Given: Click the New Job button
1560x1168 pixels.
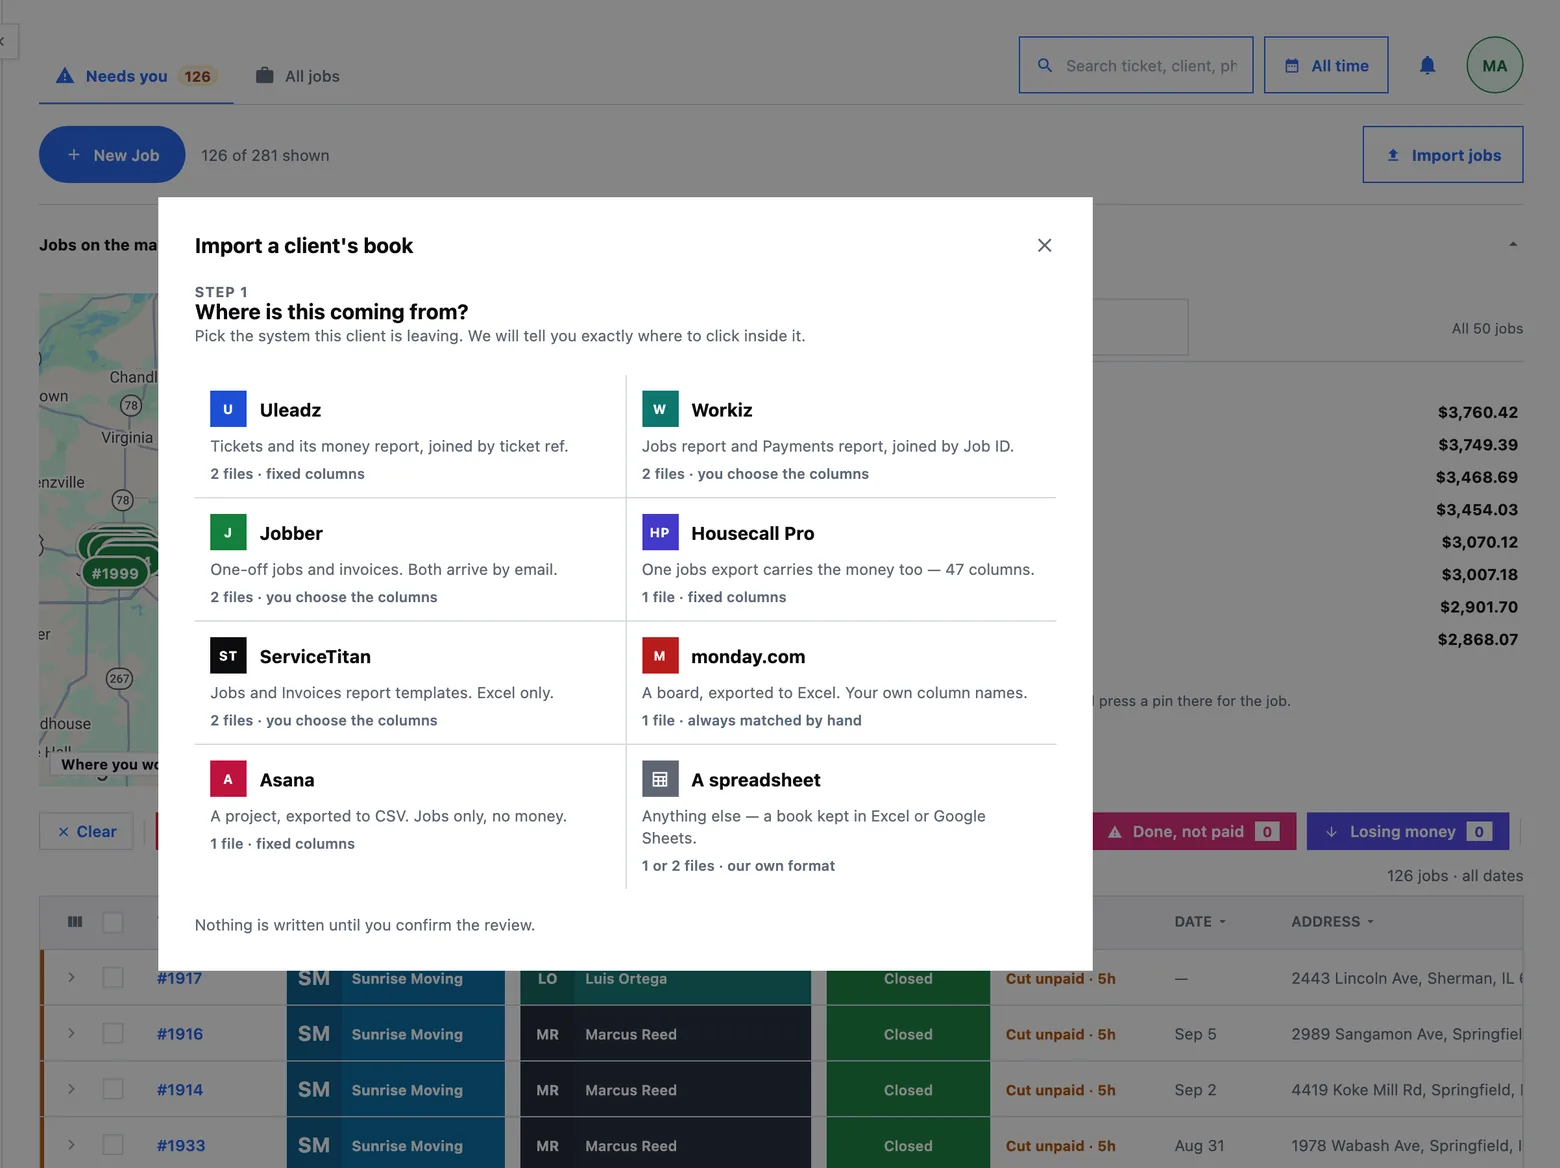Looking at the screenshot, I should 112,154.
